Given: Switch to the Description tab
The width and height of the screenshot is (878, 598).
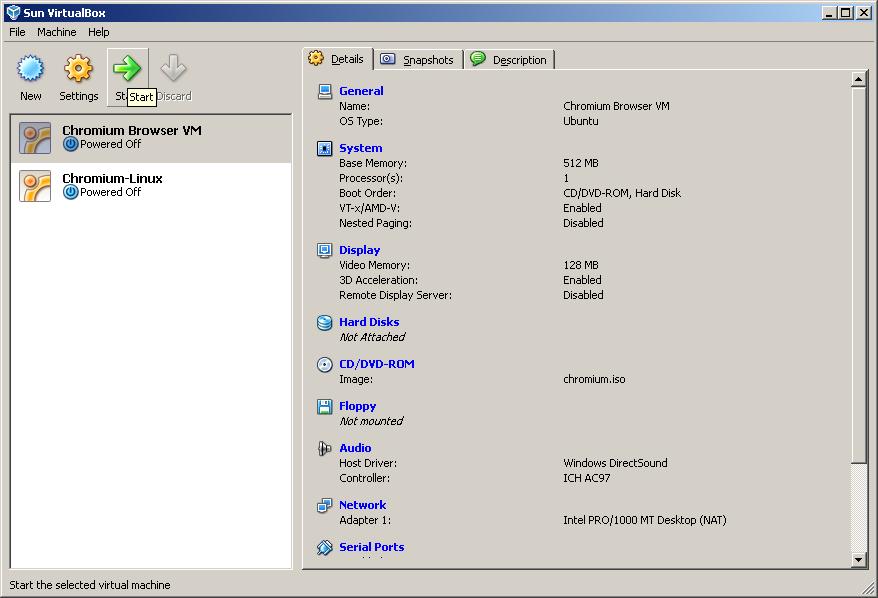Looking at the screenshot, I should [x=510, y=60].
